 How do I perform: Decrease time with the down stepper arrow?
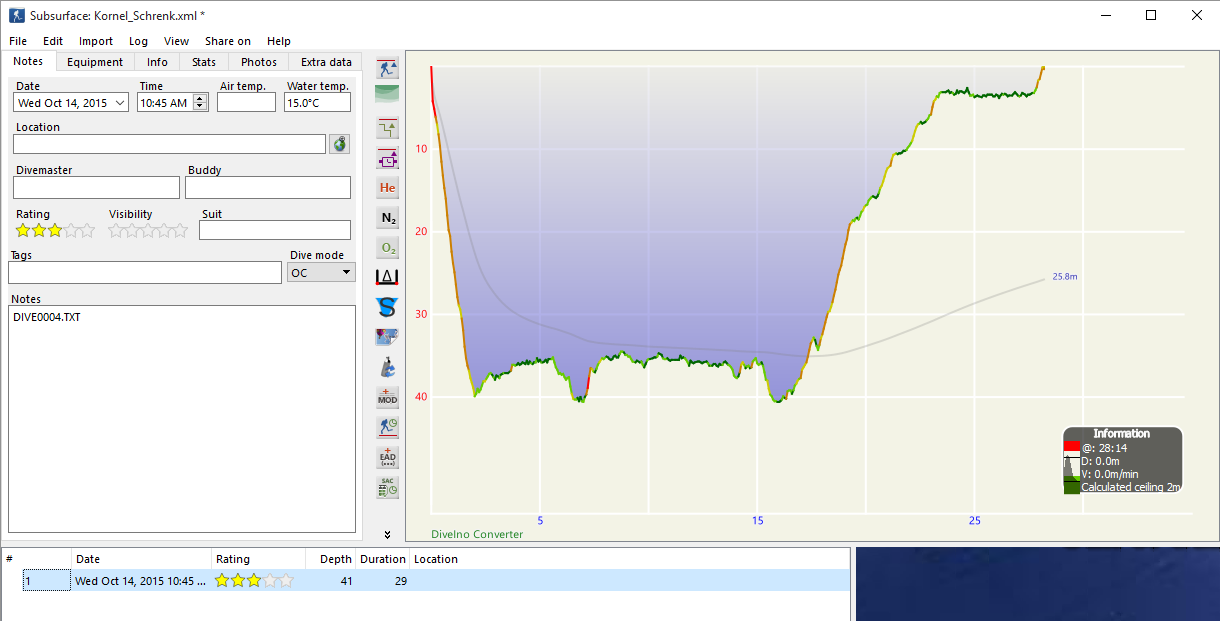pos(199,107)
